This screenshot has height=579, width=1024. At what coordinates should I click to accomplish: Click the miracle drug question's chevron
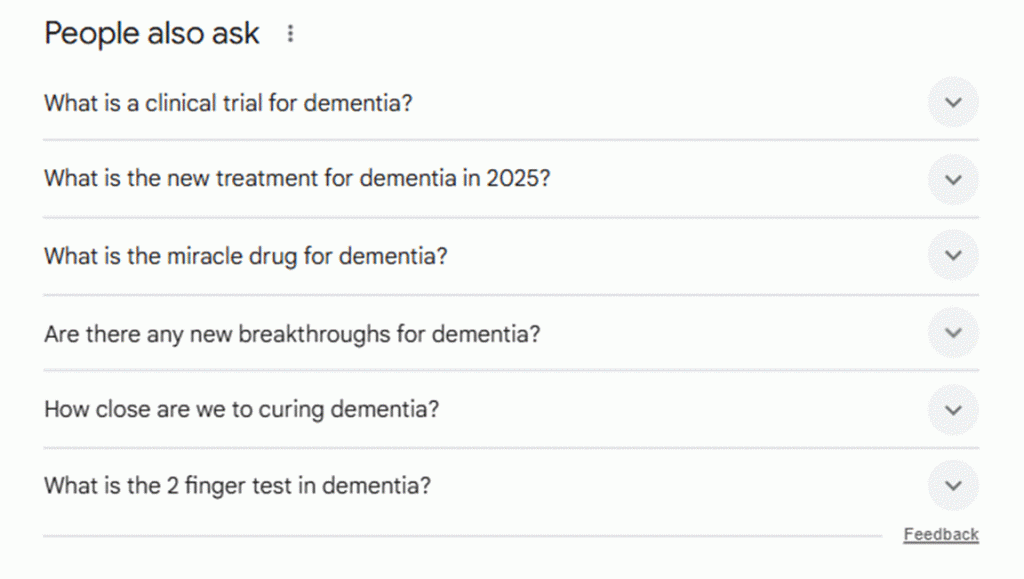(953, 256)
